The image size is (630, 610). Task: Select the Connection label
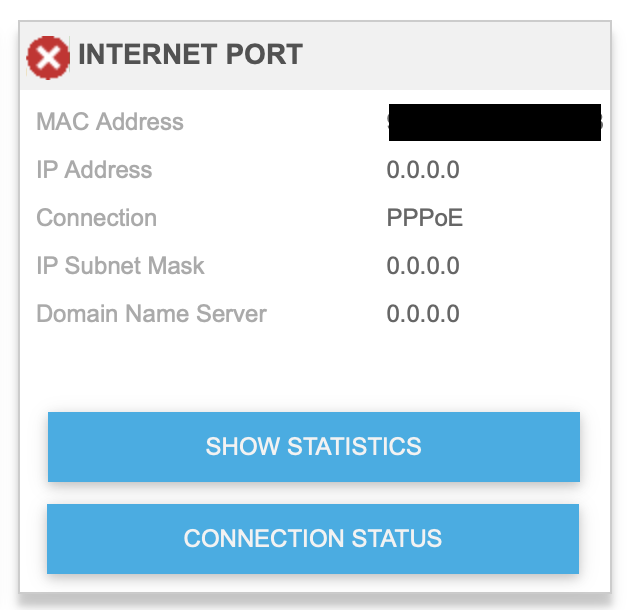tap(96, 218)
